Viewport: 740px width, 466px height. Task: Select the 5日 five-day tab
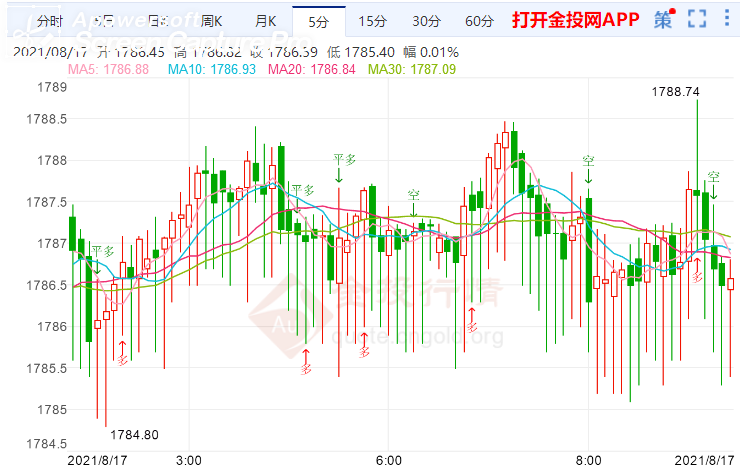[104, 21]
